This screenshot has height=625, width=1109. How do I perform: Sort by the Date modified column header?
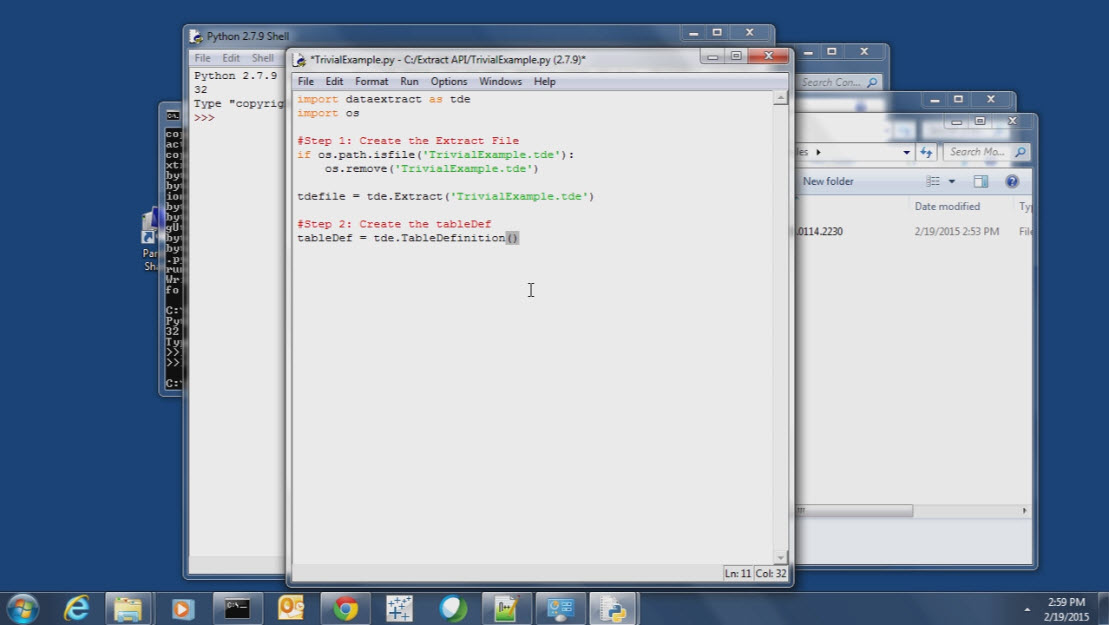pyautogui.click(x=947, y=206)
